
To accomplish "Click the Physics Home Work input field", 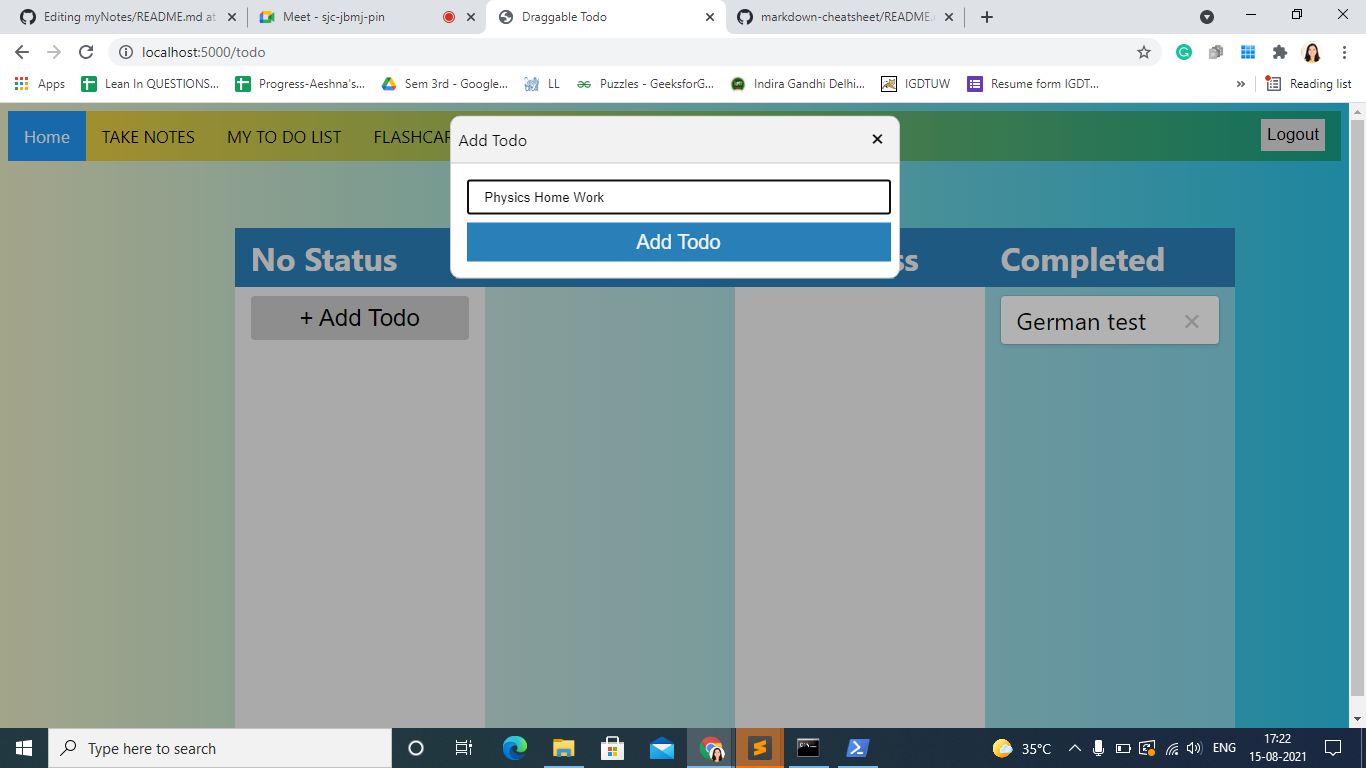I will pos(678,197).
